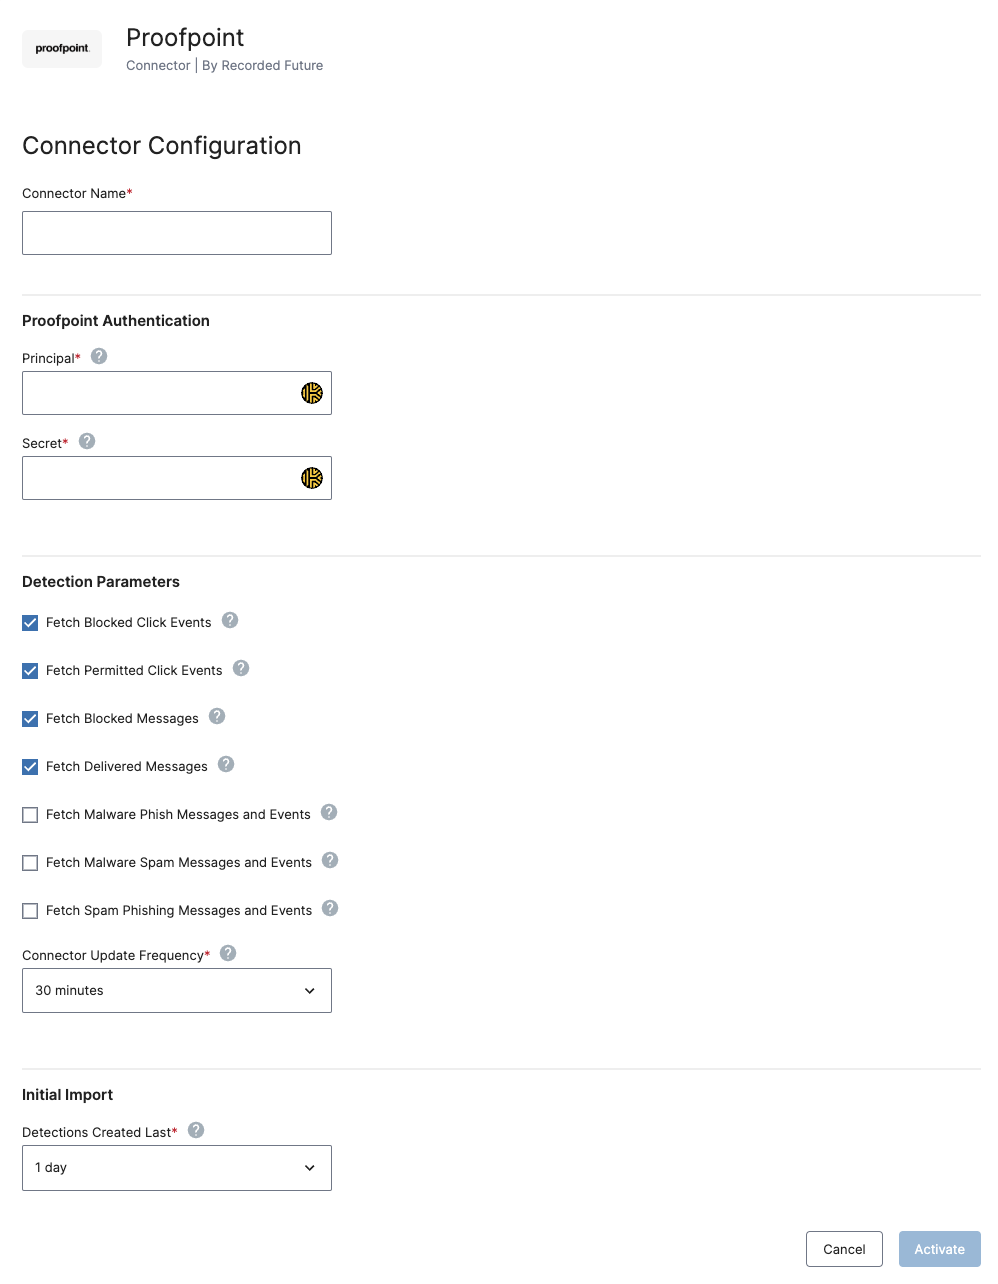Click the Keeper password icon in Secret field
Screen dimensions: 998x1284
pyautogui.click(x=312, y=478)
